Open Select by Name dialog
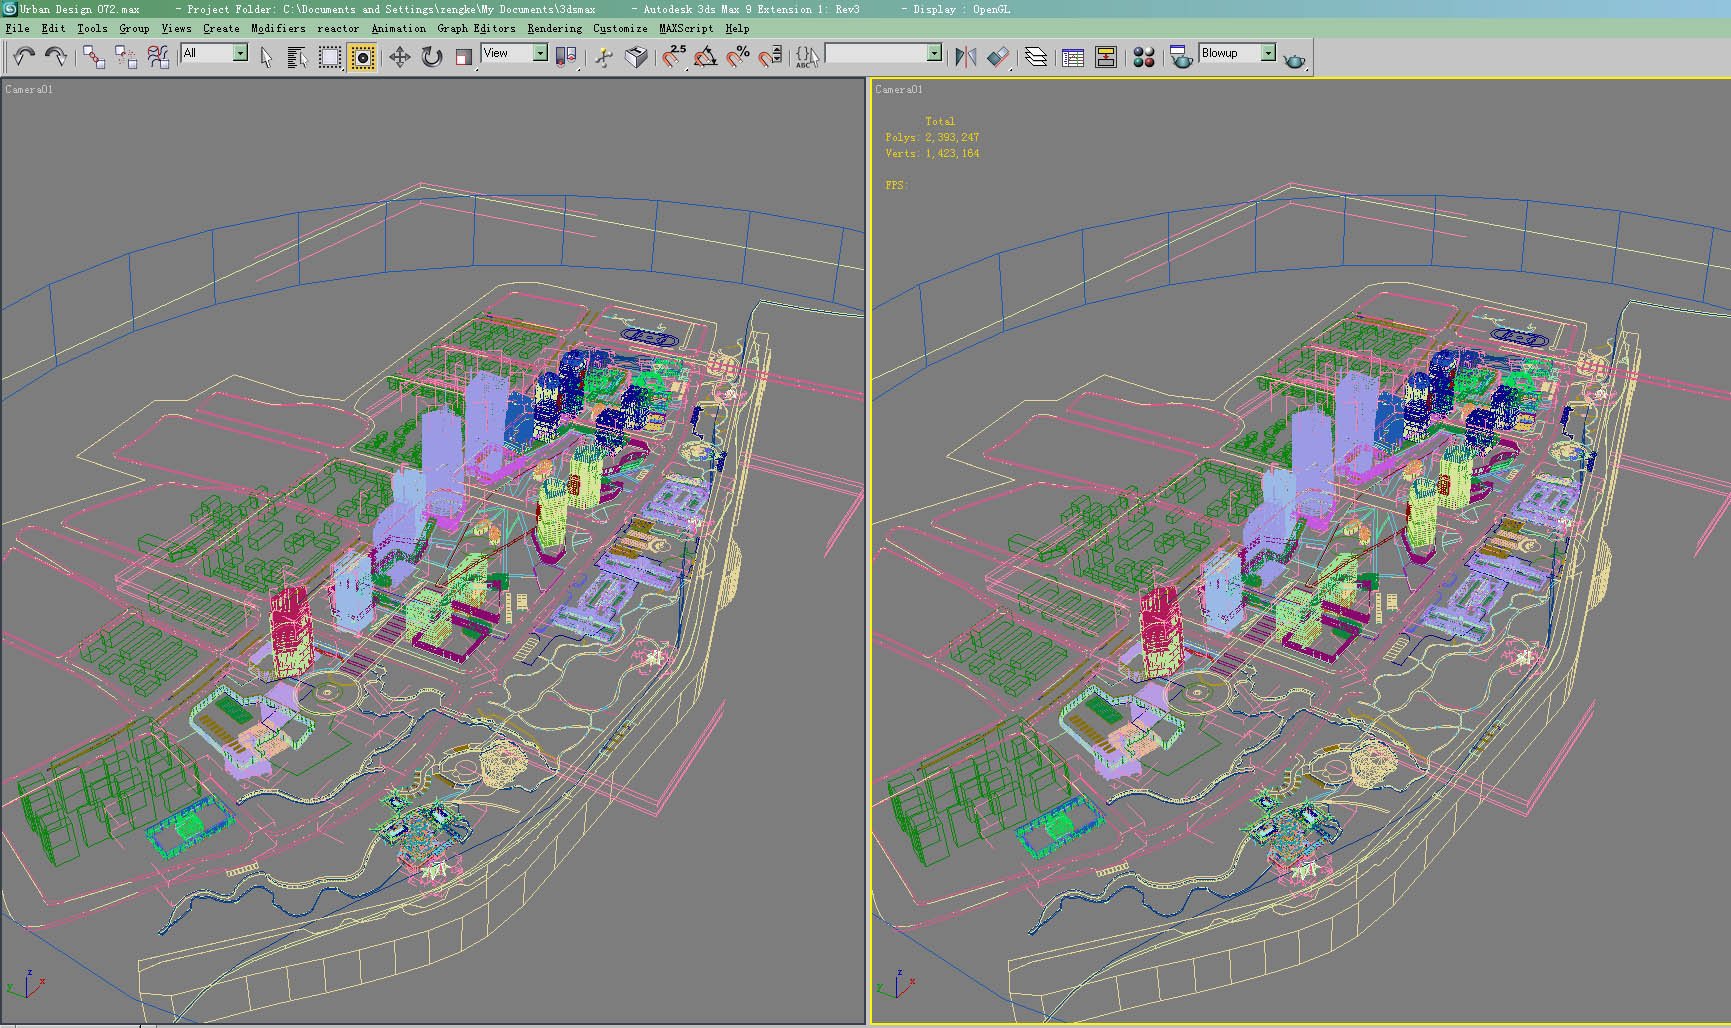Screen dimensions: 1731x1028 297,57
